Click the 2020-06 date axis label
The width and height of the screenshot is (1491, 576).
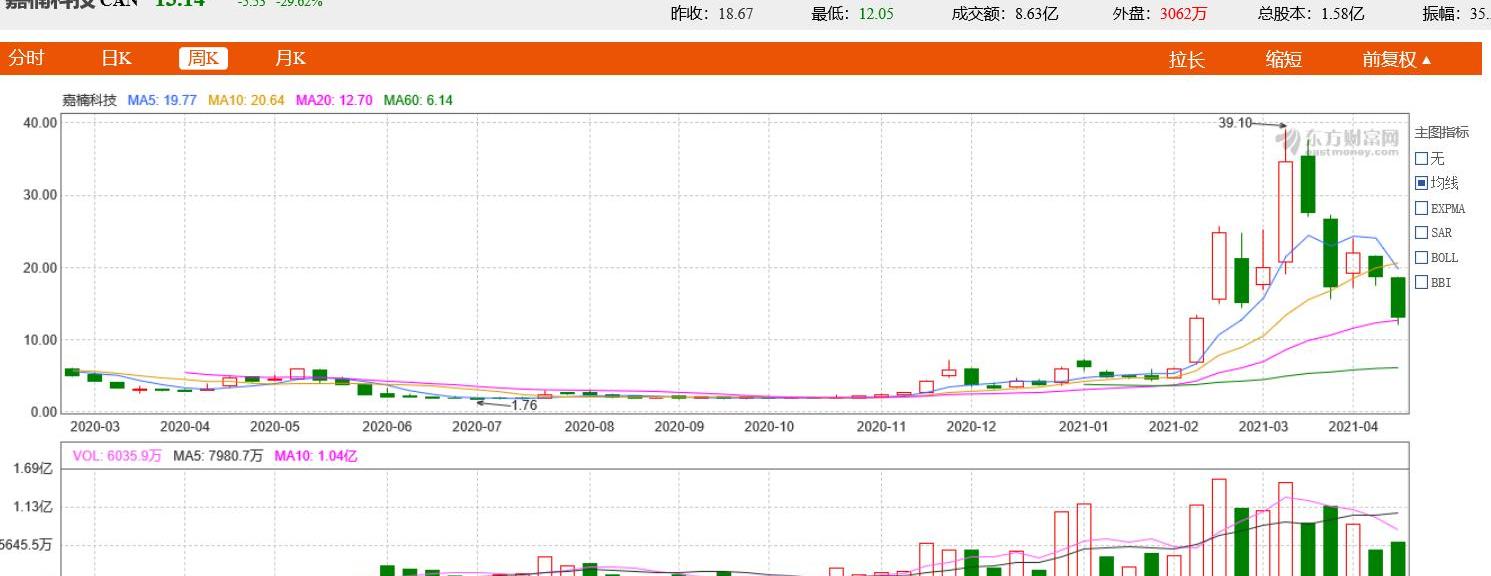click(387, 426)
